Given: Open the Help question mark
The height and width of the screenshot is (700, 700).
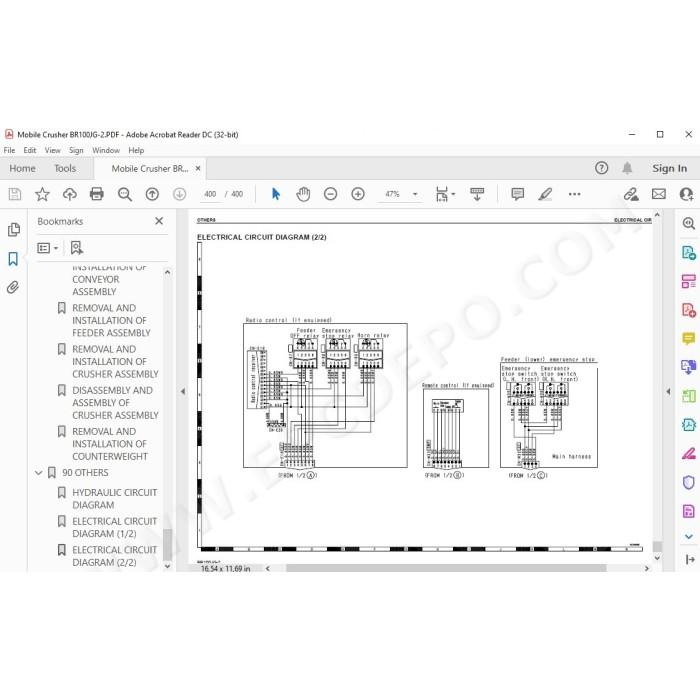Looking at the screenshot, I should (x=601, y=168).
